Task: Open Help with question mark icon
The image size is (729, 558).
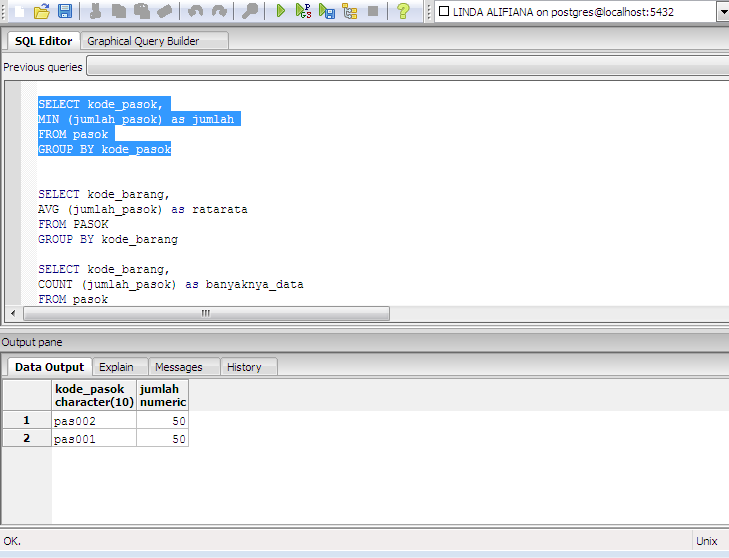Action: pyautogui.click(x=403, y=11)
